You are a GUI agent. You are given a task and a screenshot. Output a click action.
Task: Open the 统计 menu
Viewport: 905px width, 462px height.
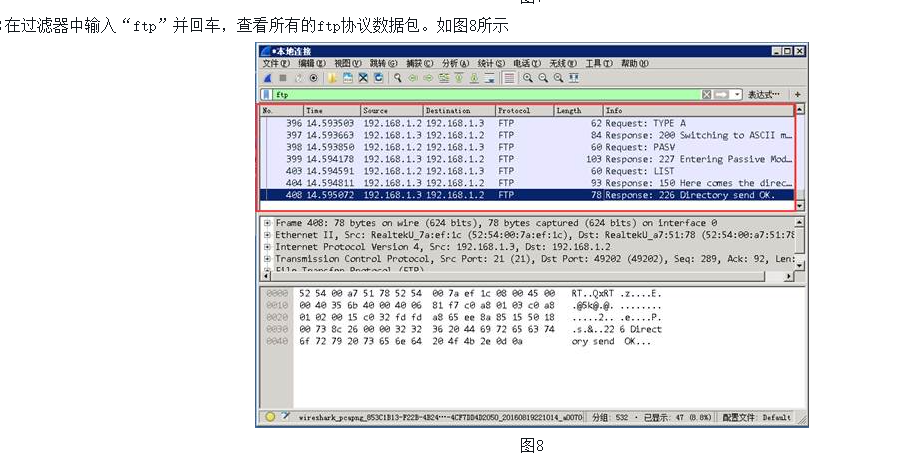pos(491,63)
